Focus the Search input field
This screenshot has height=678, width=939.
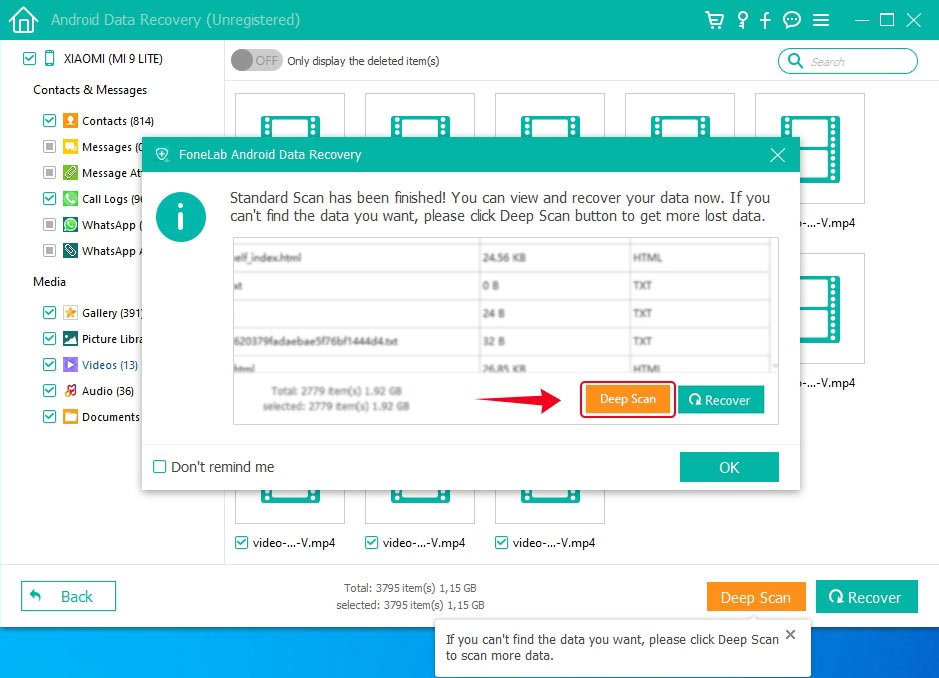tap(847, 61)
